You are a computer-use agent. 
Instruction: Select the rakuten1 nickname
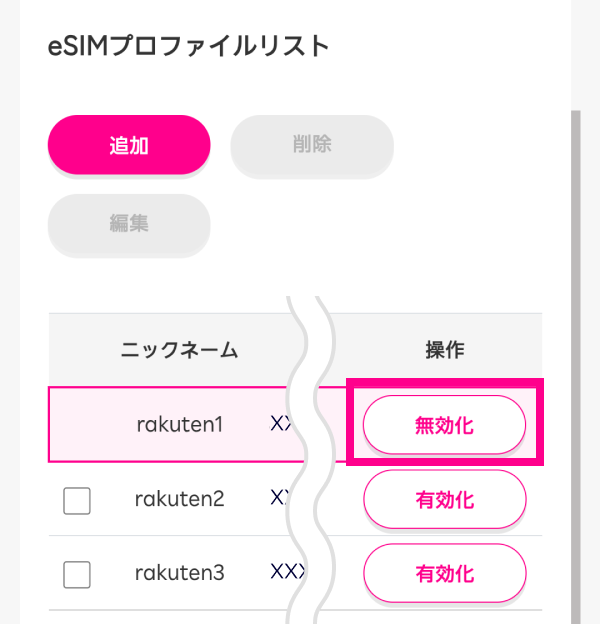[180, 424]
